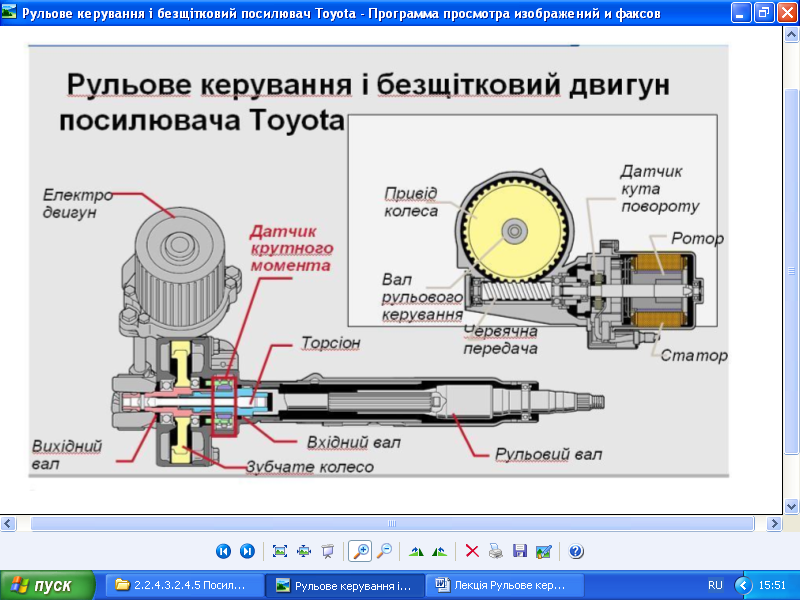This screenshot has height=600, width=800.
Task: Click the 15:51 clock in the tray
Action: click(x=772, y=585)
